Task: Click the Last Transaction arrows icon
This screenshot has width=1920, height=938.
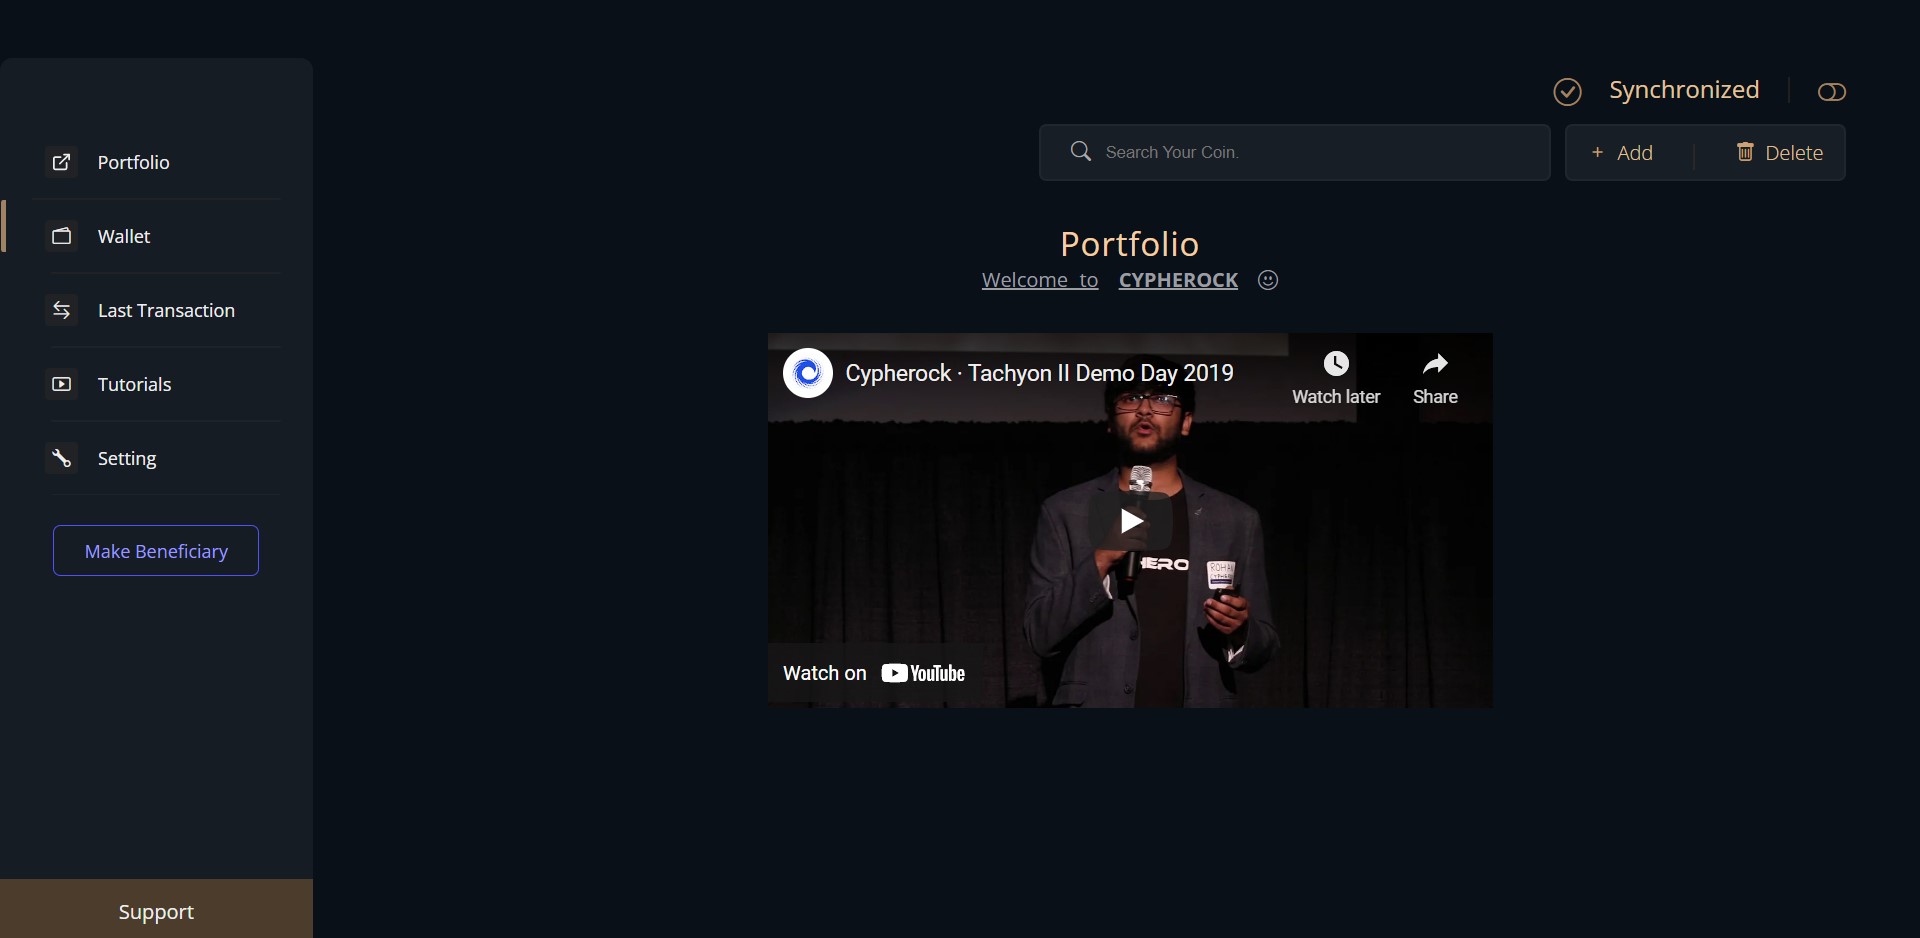Action: (x=62, y=310)
